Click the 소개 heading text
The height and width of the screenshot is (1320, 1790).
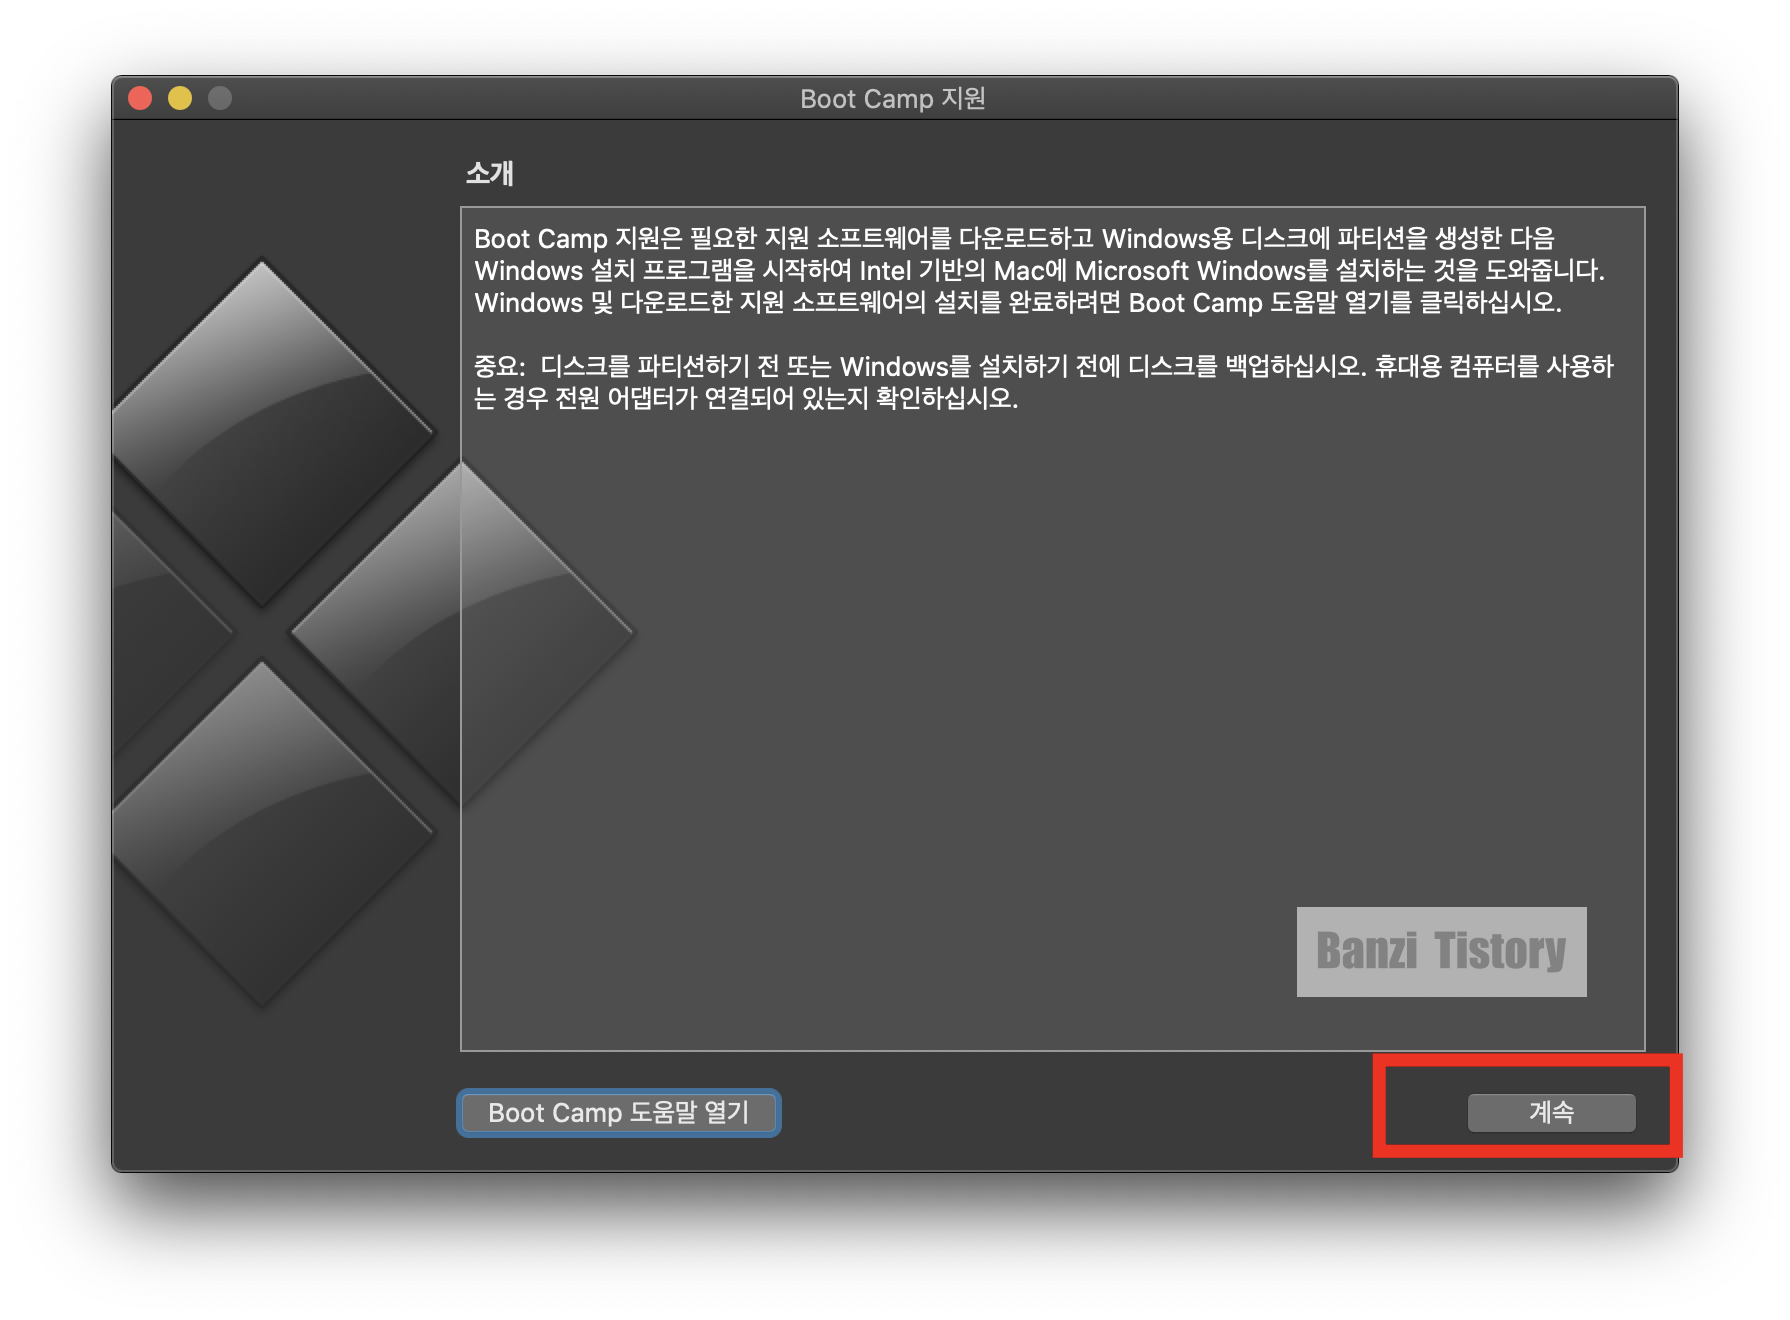pyautogui.click(x=489, y=173)
